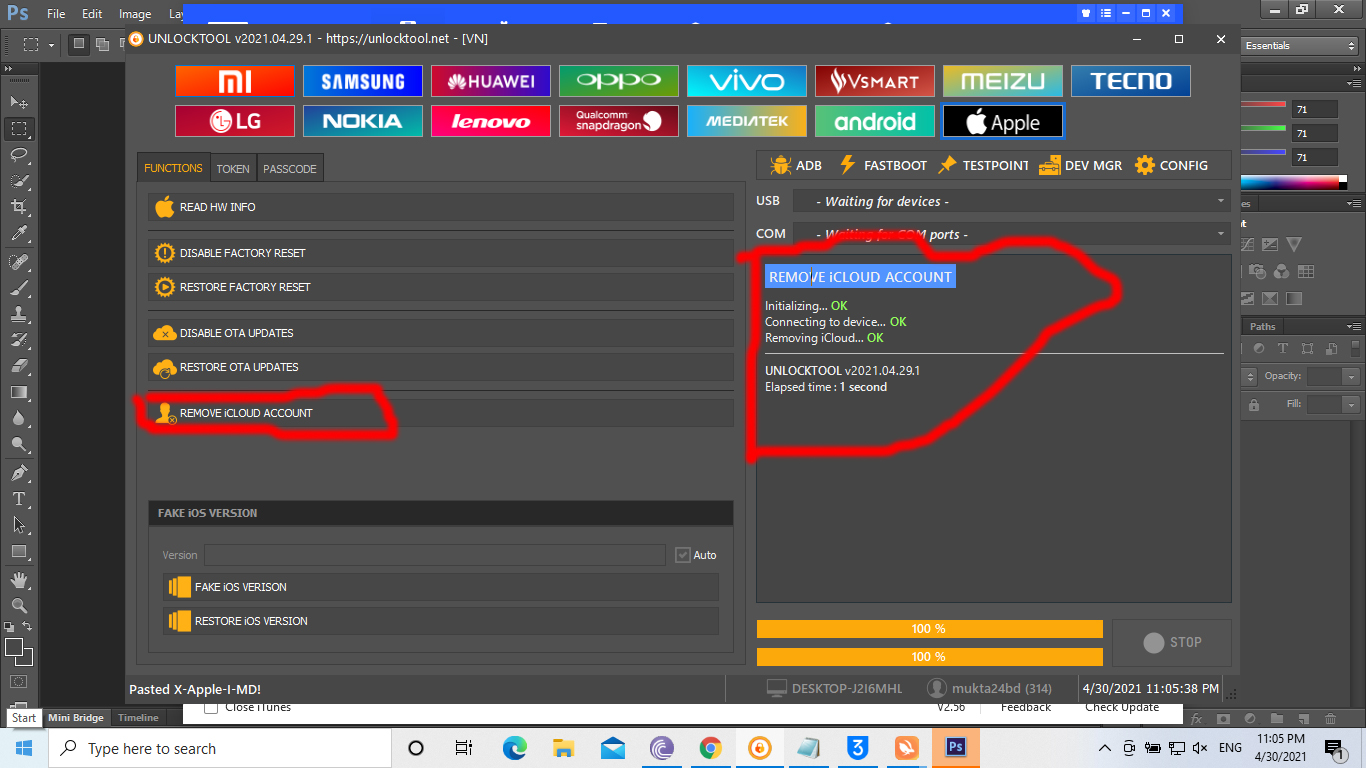Open the COM ports dropdown
The width and height of the screenshot is (1366, 768).
point(1012,234)
